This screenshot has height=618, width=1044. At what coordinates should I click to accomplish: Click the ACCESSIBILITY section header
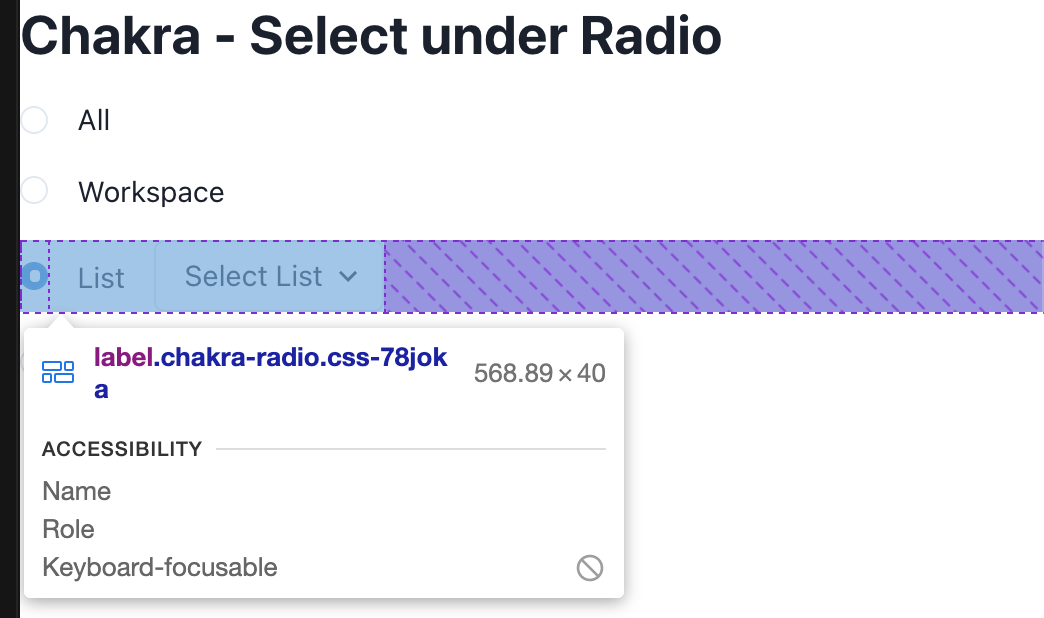pyautogui.click(x=121, y=449)
